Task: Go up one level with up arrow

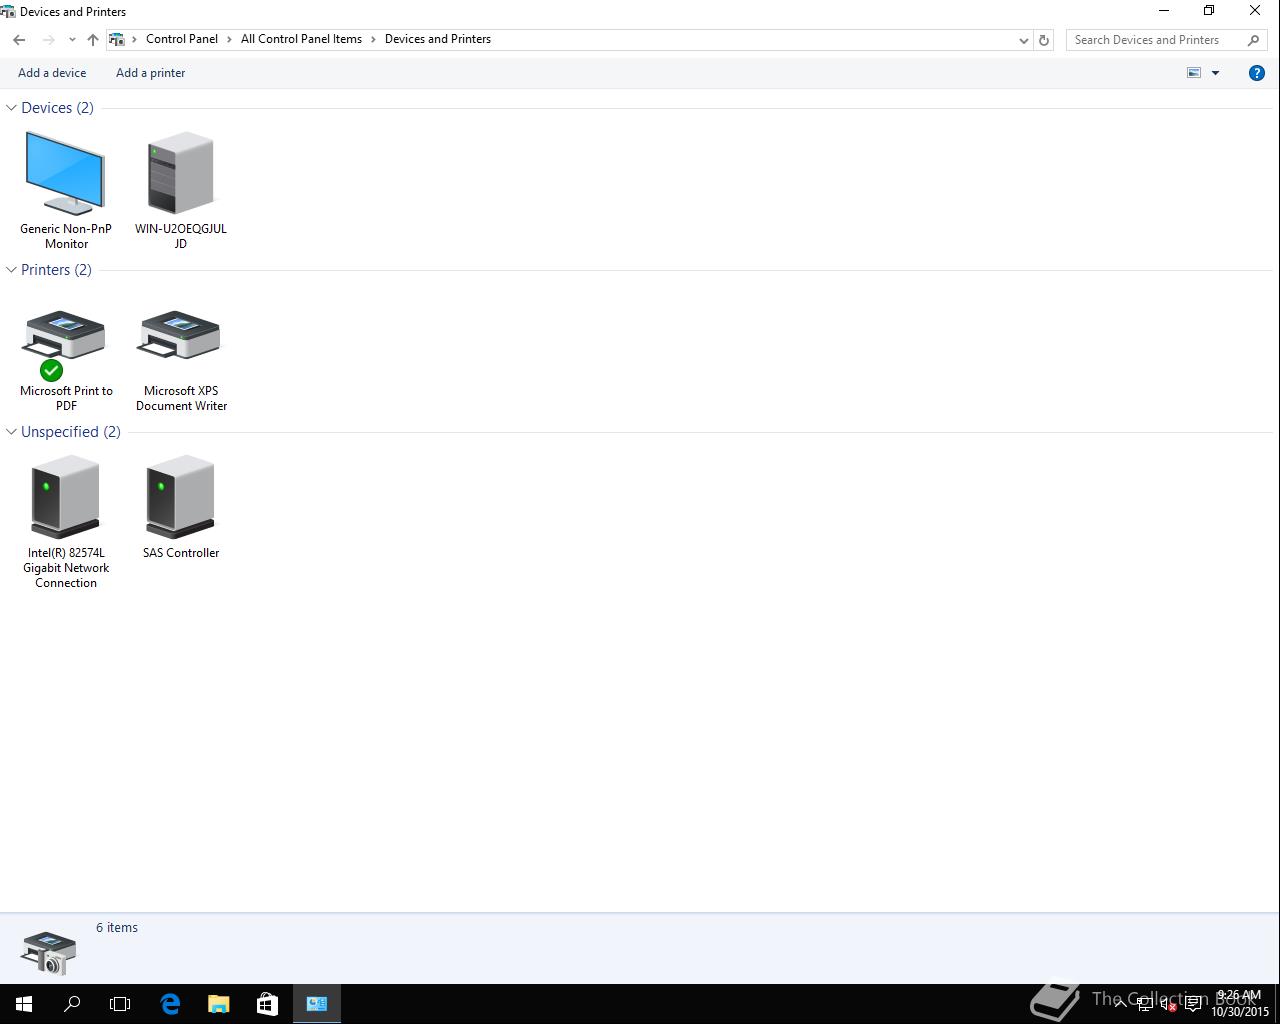Action: coord(93,40)
